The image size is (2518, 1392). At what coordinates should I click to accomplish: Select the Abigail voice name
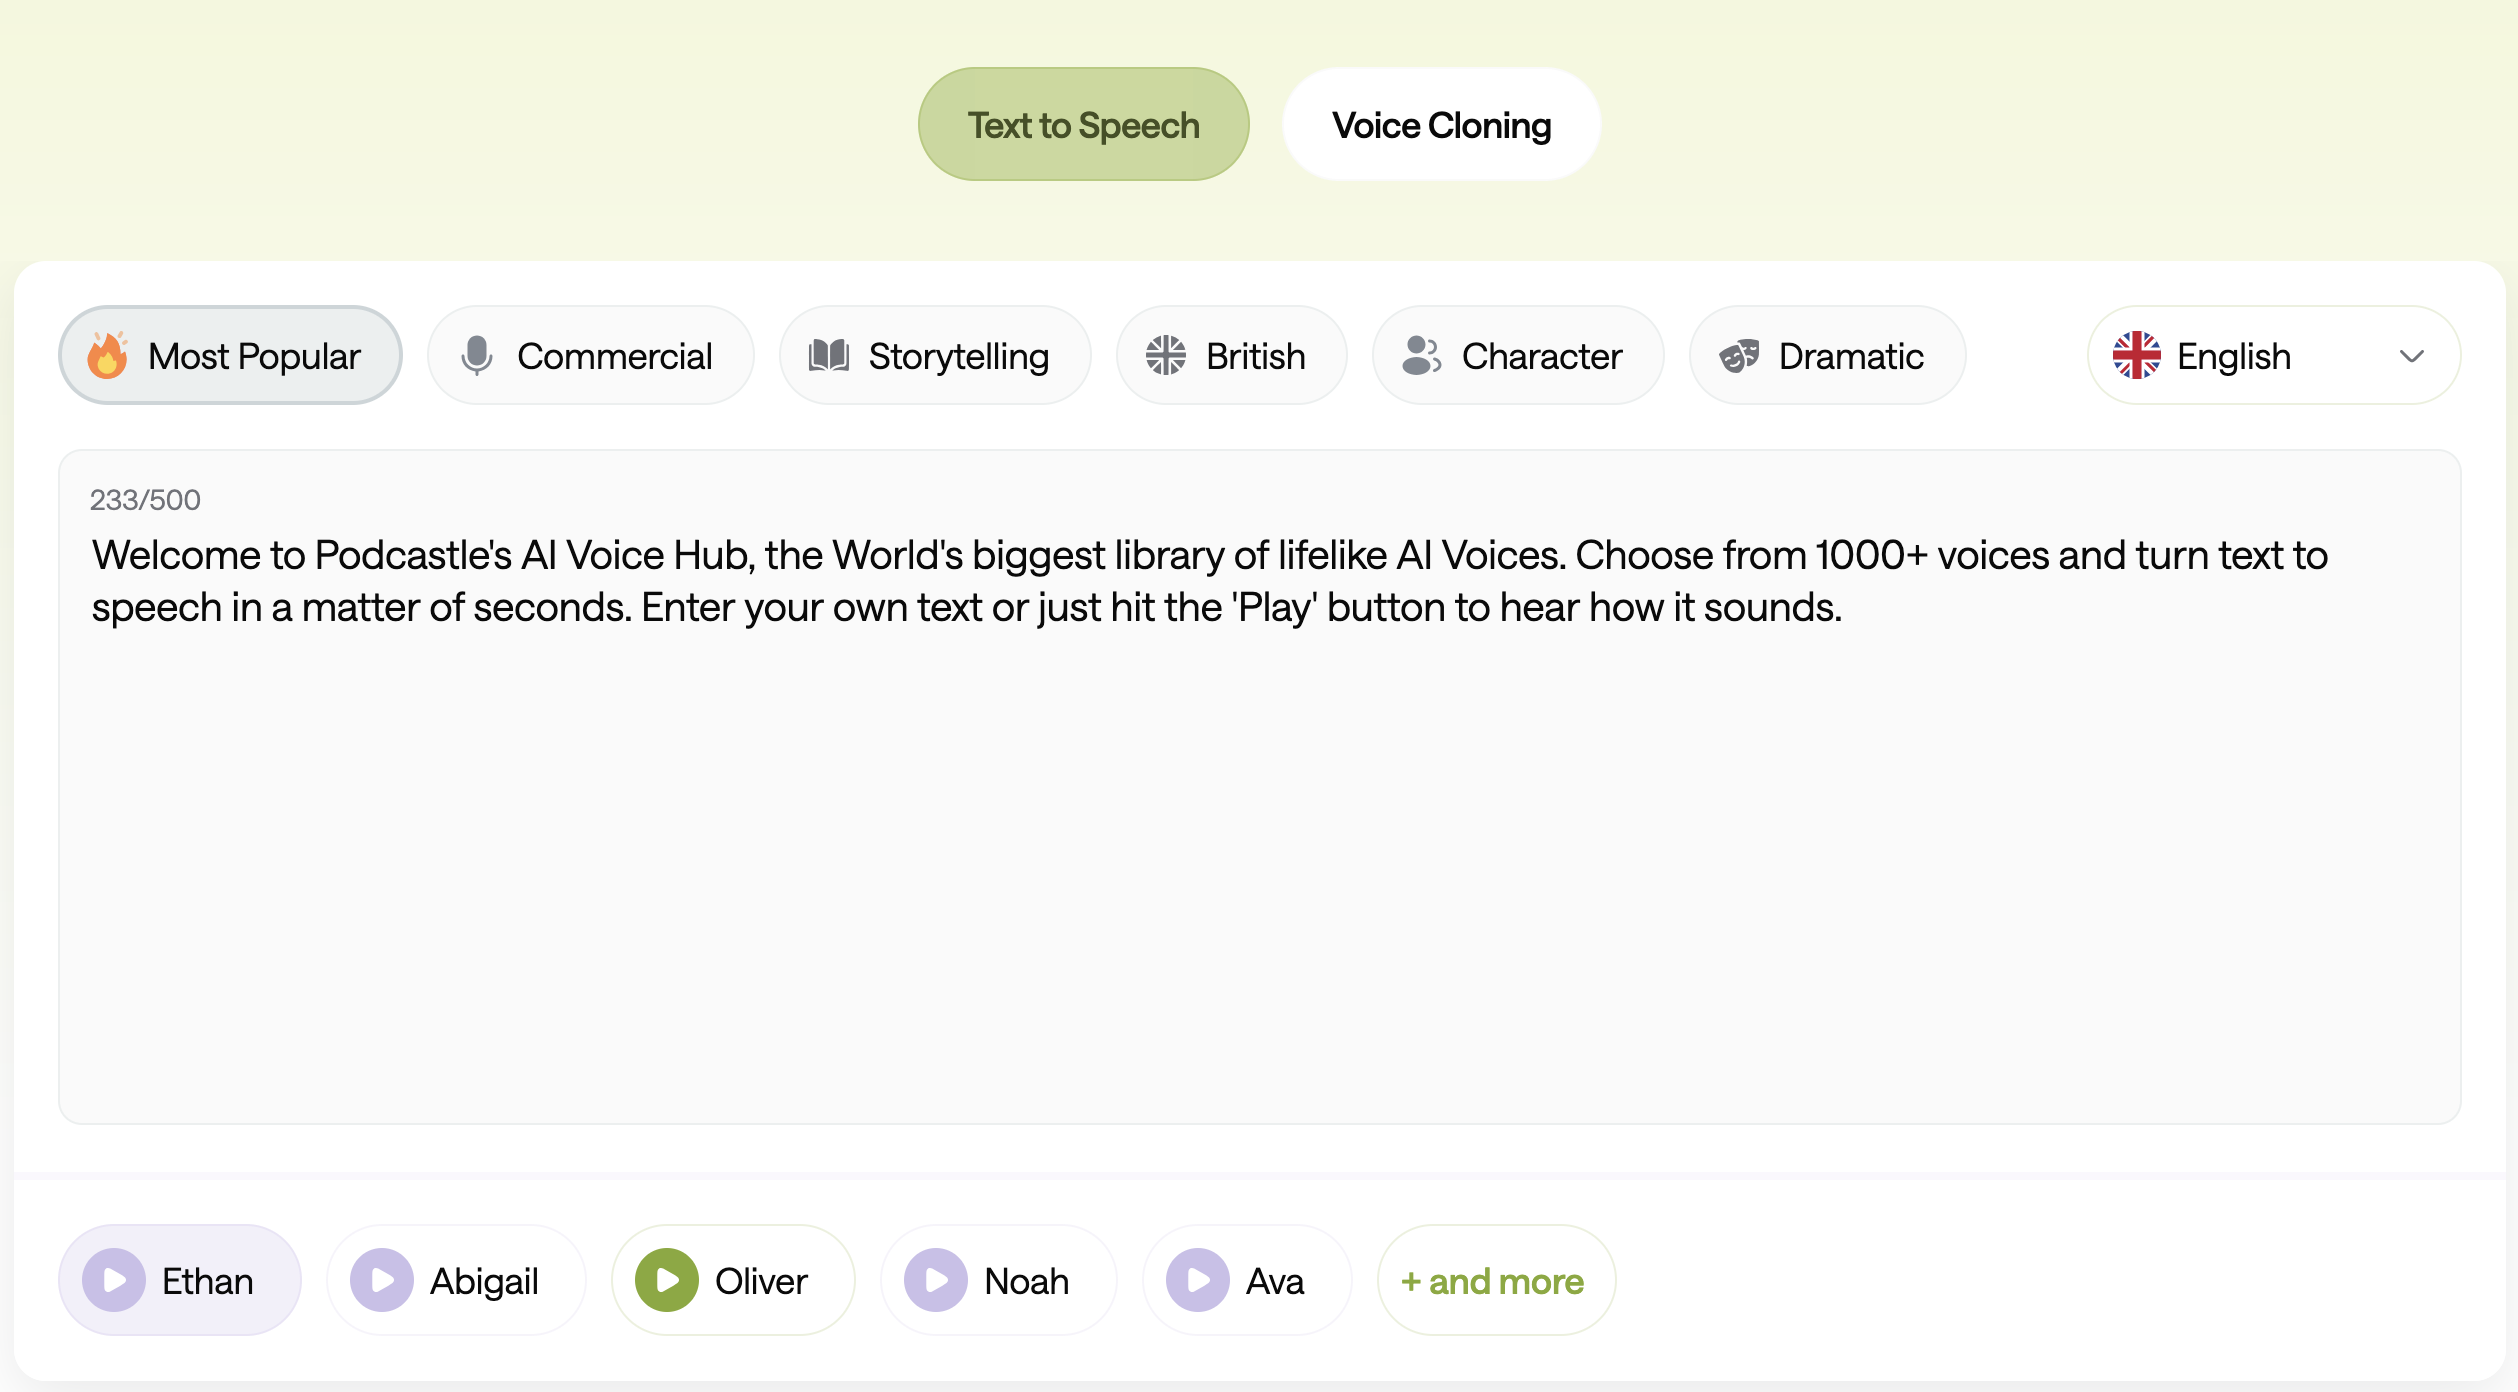[484, 1281]
